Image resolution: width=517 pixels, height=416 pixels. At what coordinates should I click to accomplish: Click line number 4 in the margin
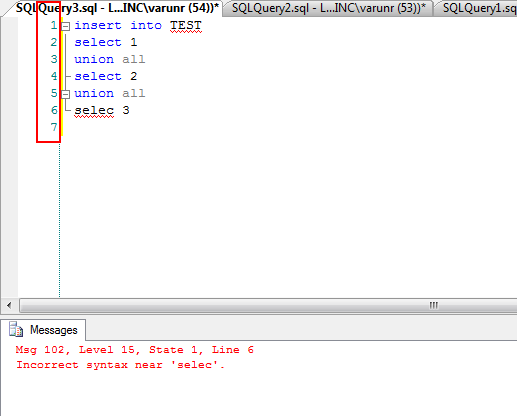(x=54, y=76)
